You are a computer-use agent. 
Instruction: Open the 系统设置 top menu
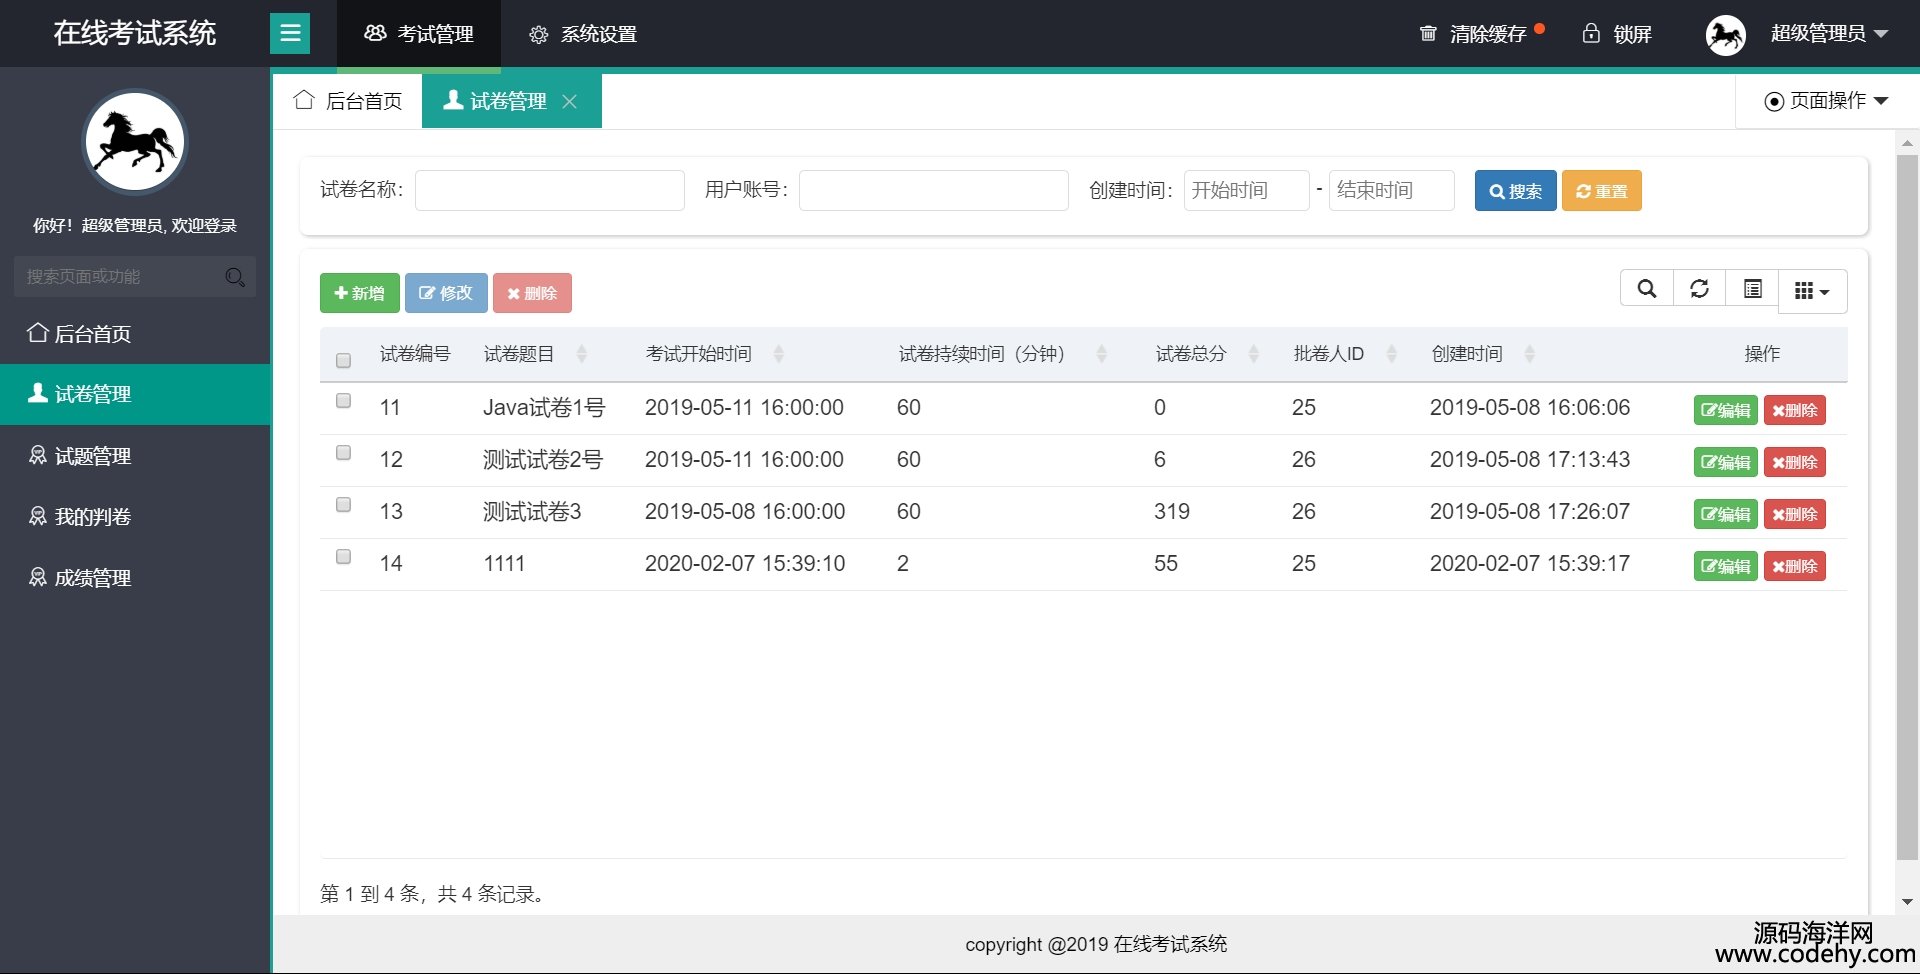583,34
